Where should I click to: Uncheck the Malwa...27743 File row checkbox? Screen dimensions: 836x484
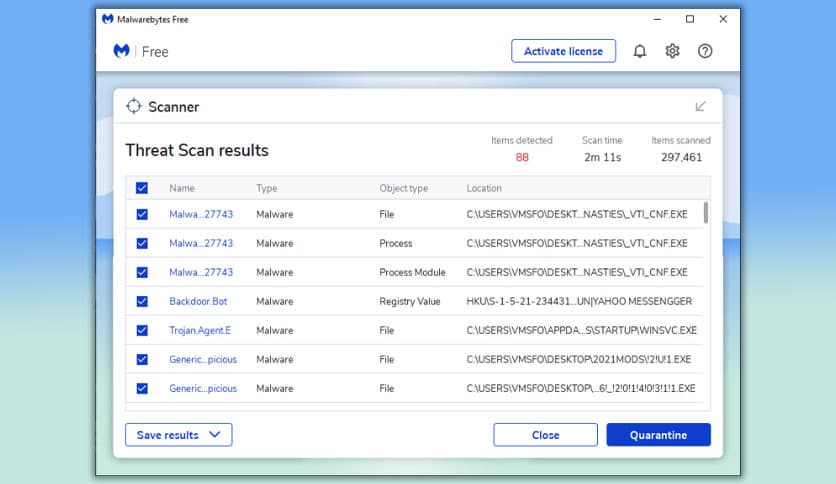click(142, 214)
